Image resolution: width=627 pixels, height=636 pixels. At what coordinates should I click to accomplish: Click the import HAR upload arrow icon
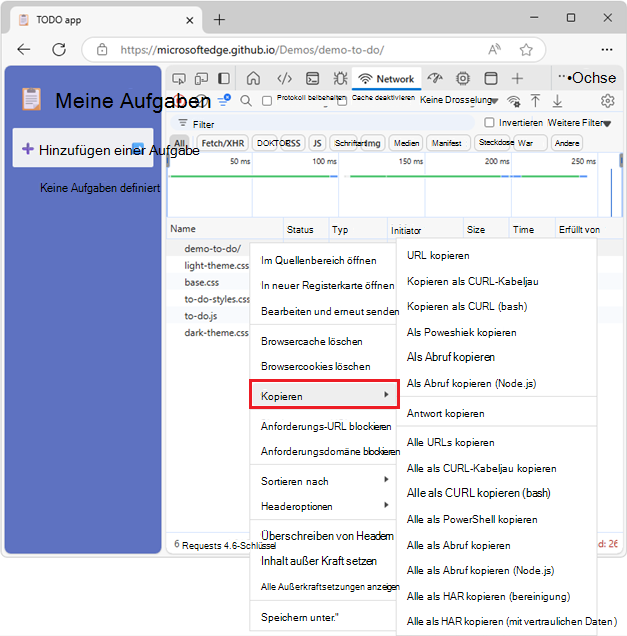tap(535, 101)
